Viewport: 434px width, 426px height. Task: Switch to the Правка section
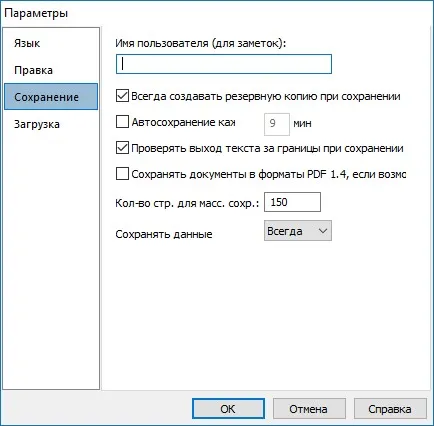(33, 70)
